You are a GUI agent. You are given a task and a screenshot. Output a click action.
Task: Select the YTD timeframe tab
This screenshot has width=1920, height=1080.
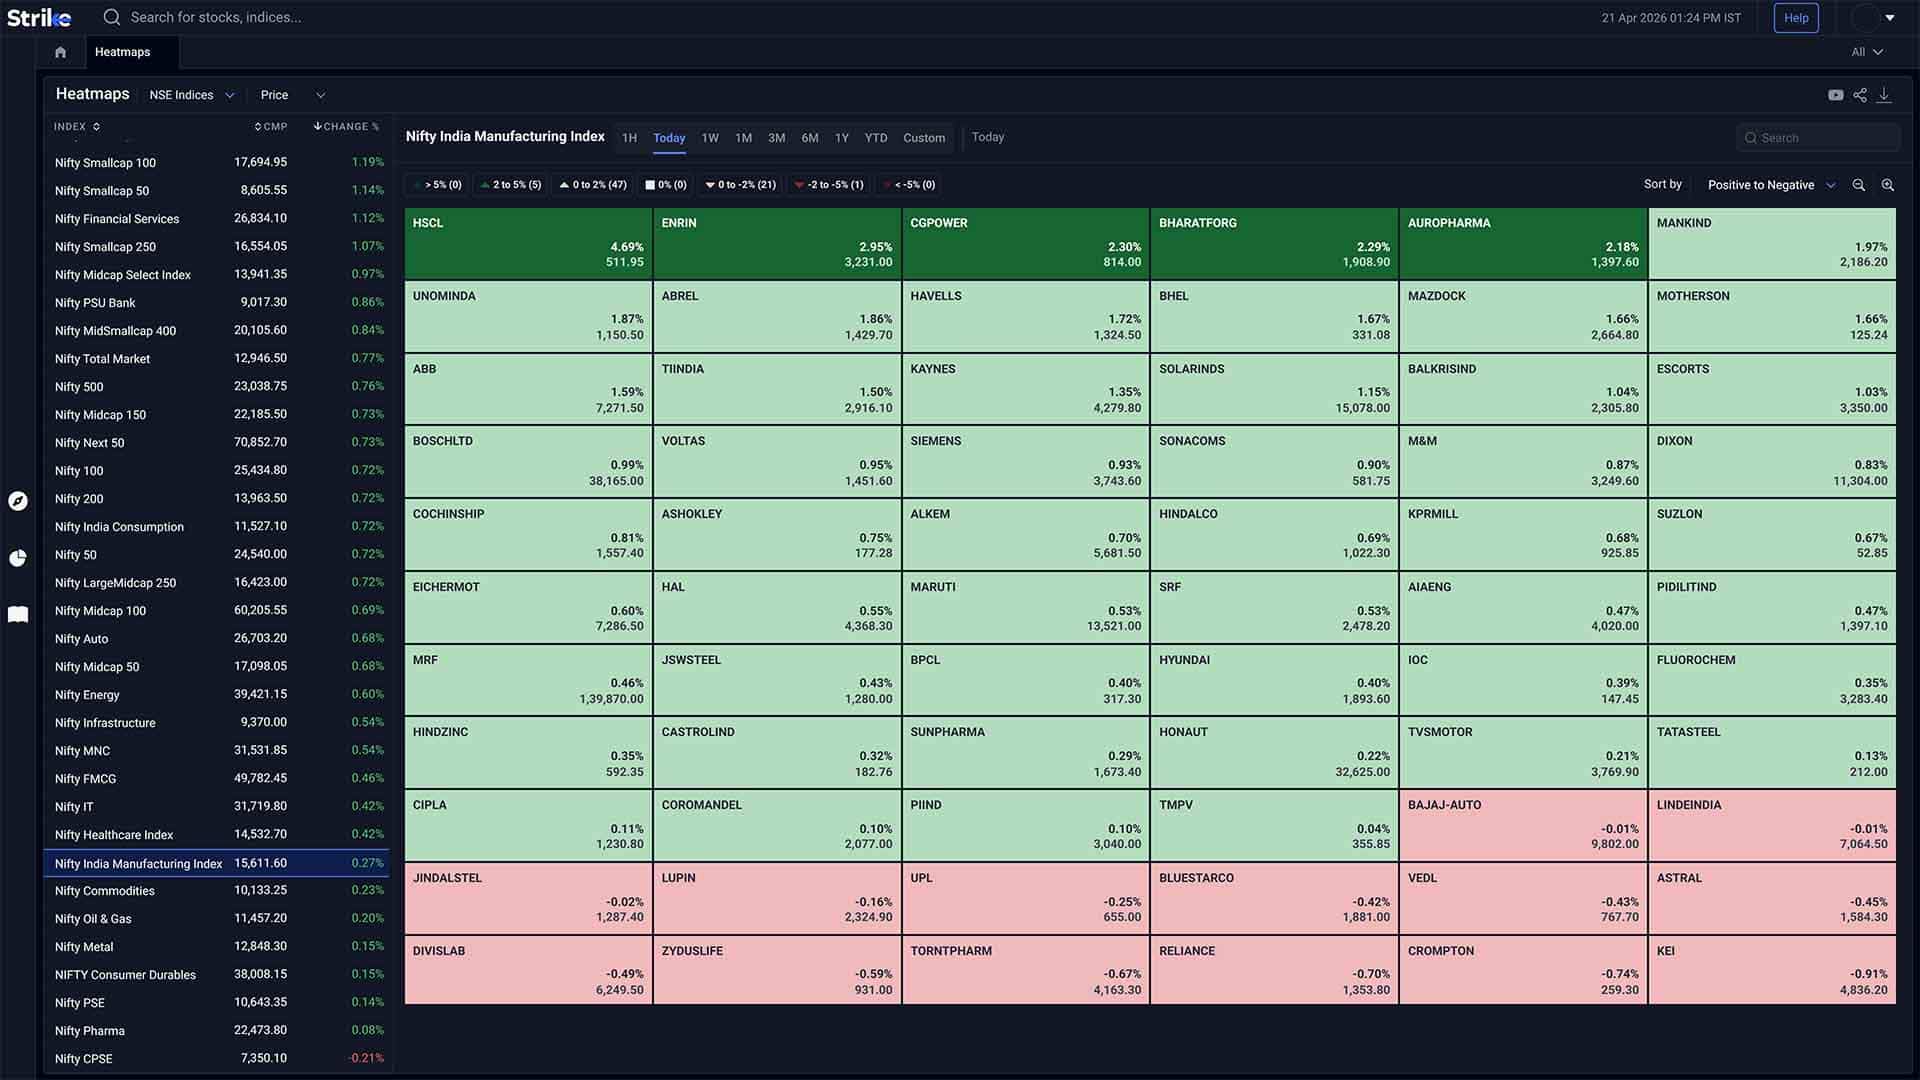pos(876,138)
